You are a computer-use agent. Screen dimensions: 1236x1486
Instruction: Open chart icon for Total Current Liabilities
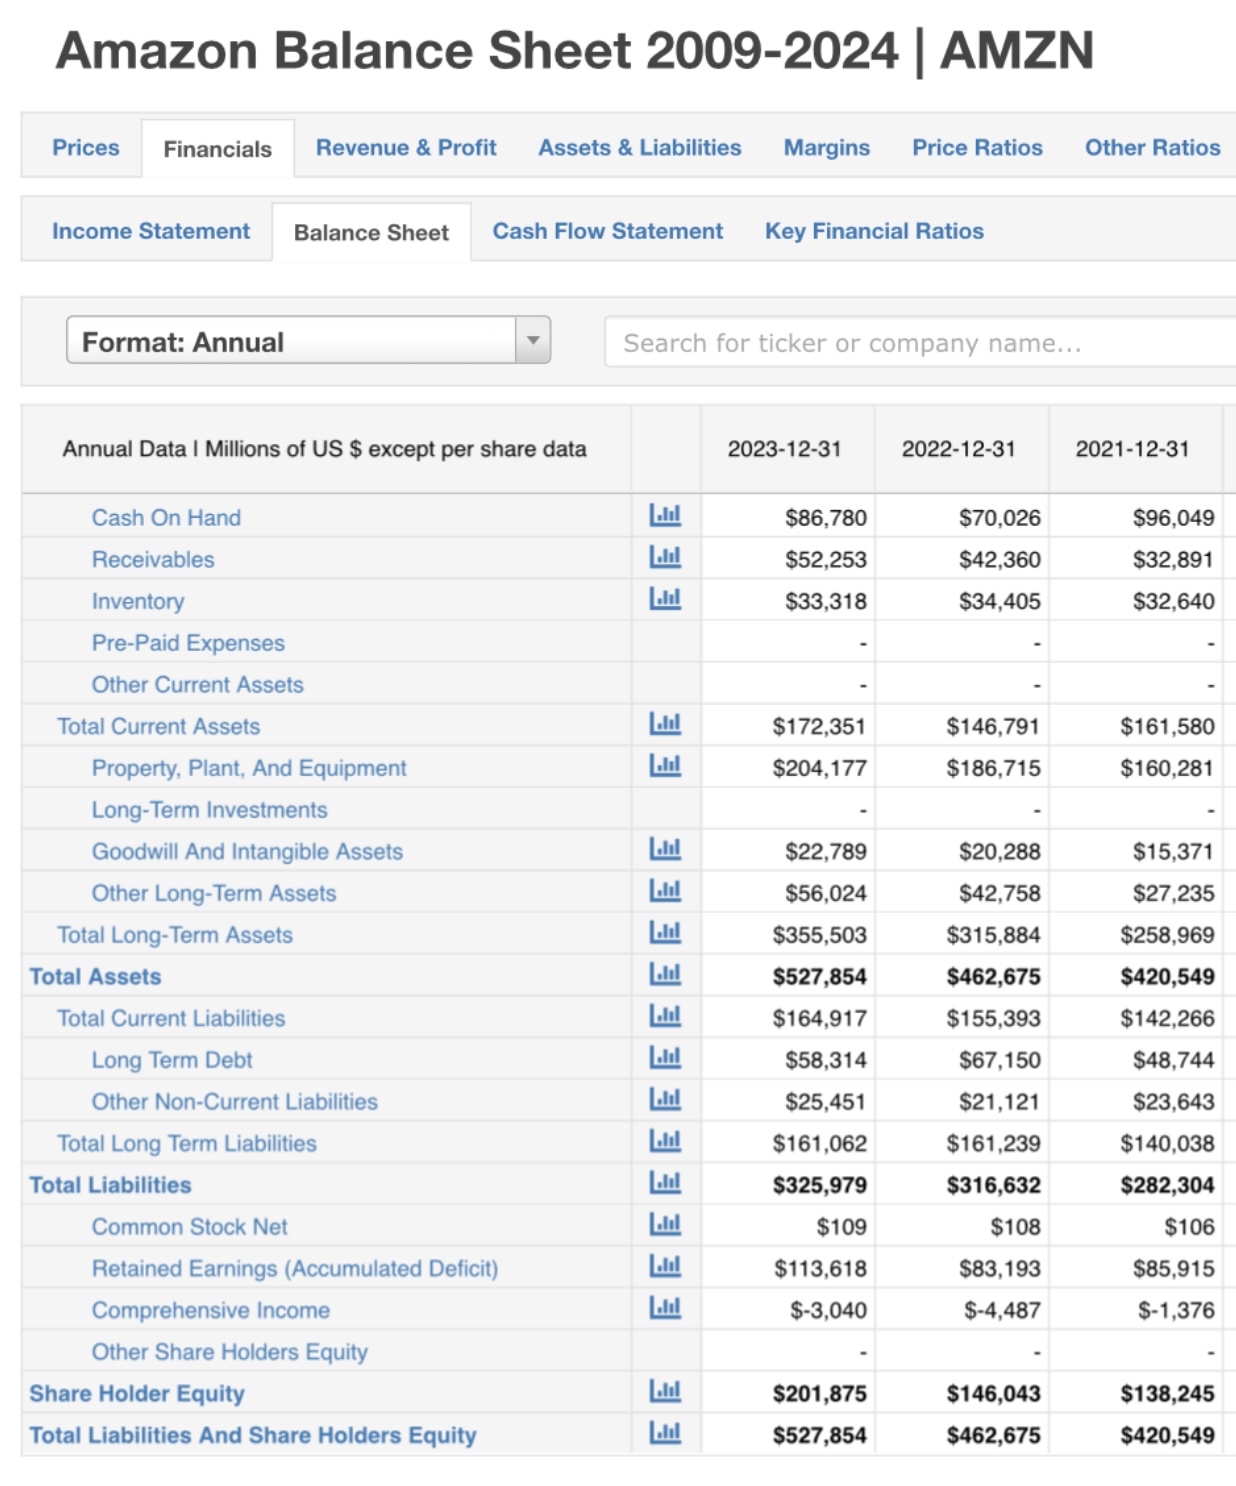[665, 1016]
